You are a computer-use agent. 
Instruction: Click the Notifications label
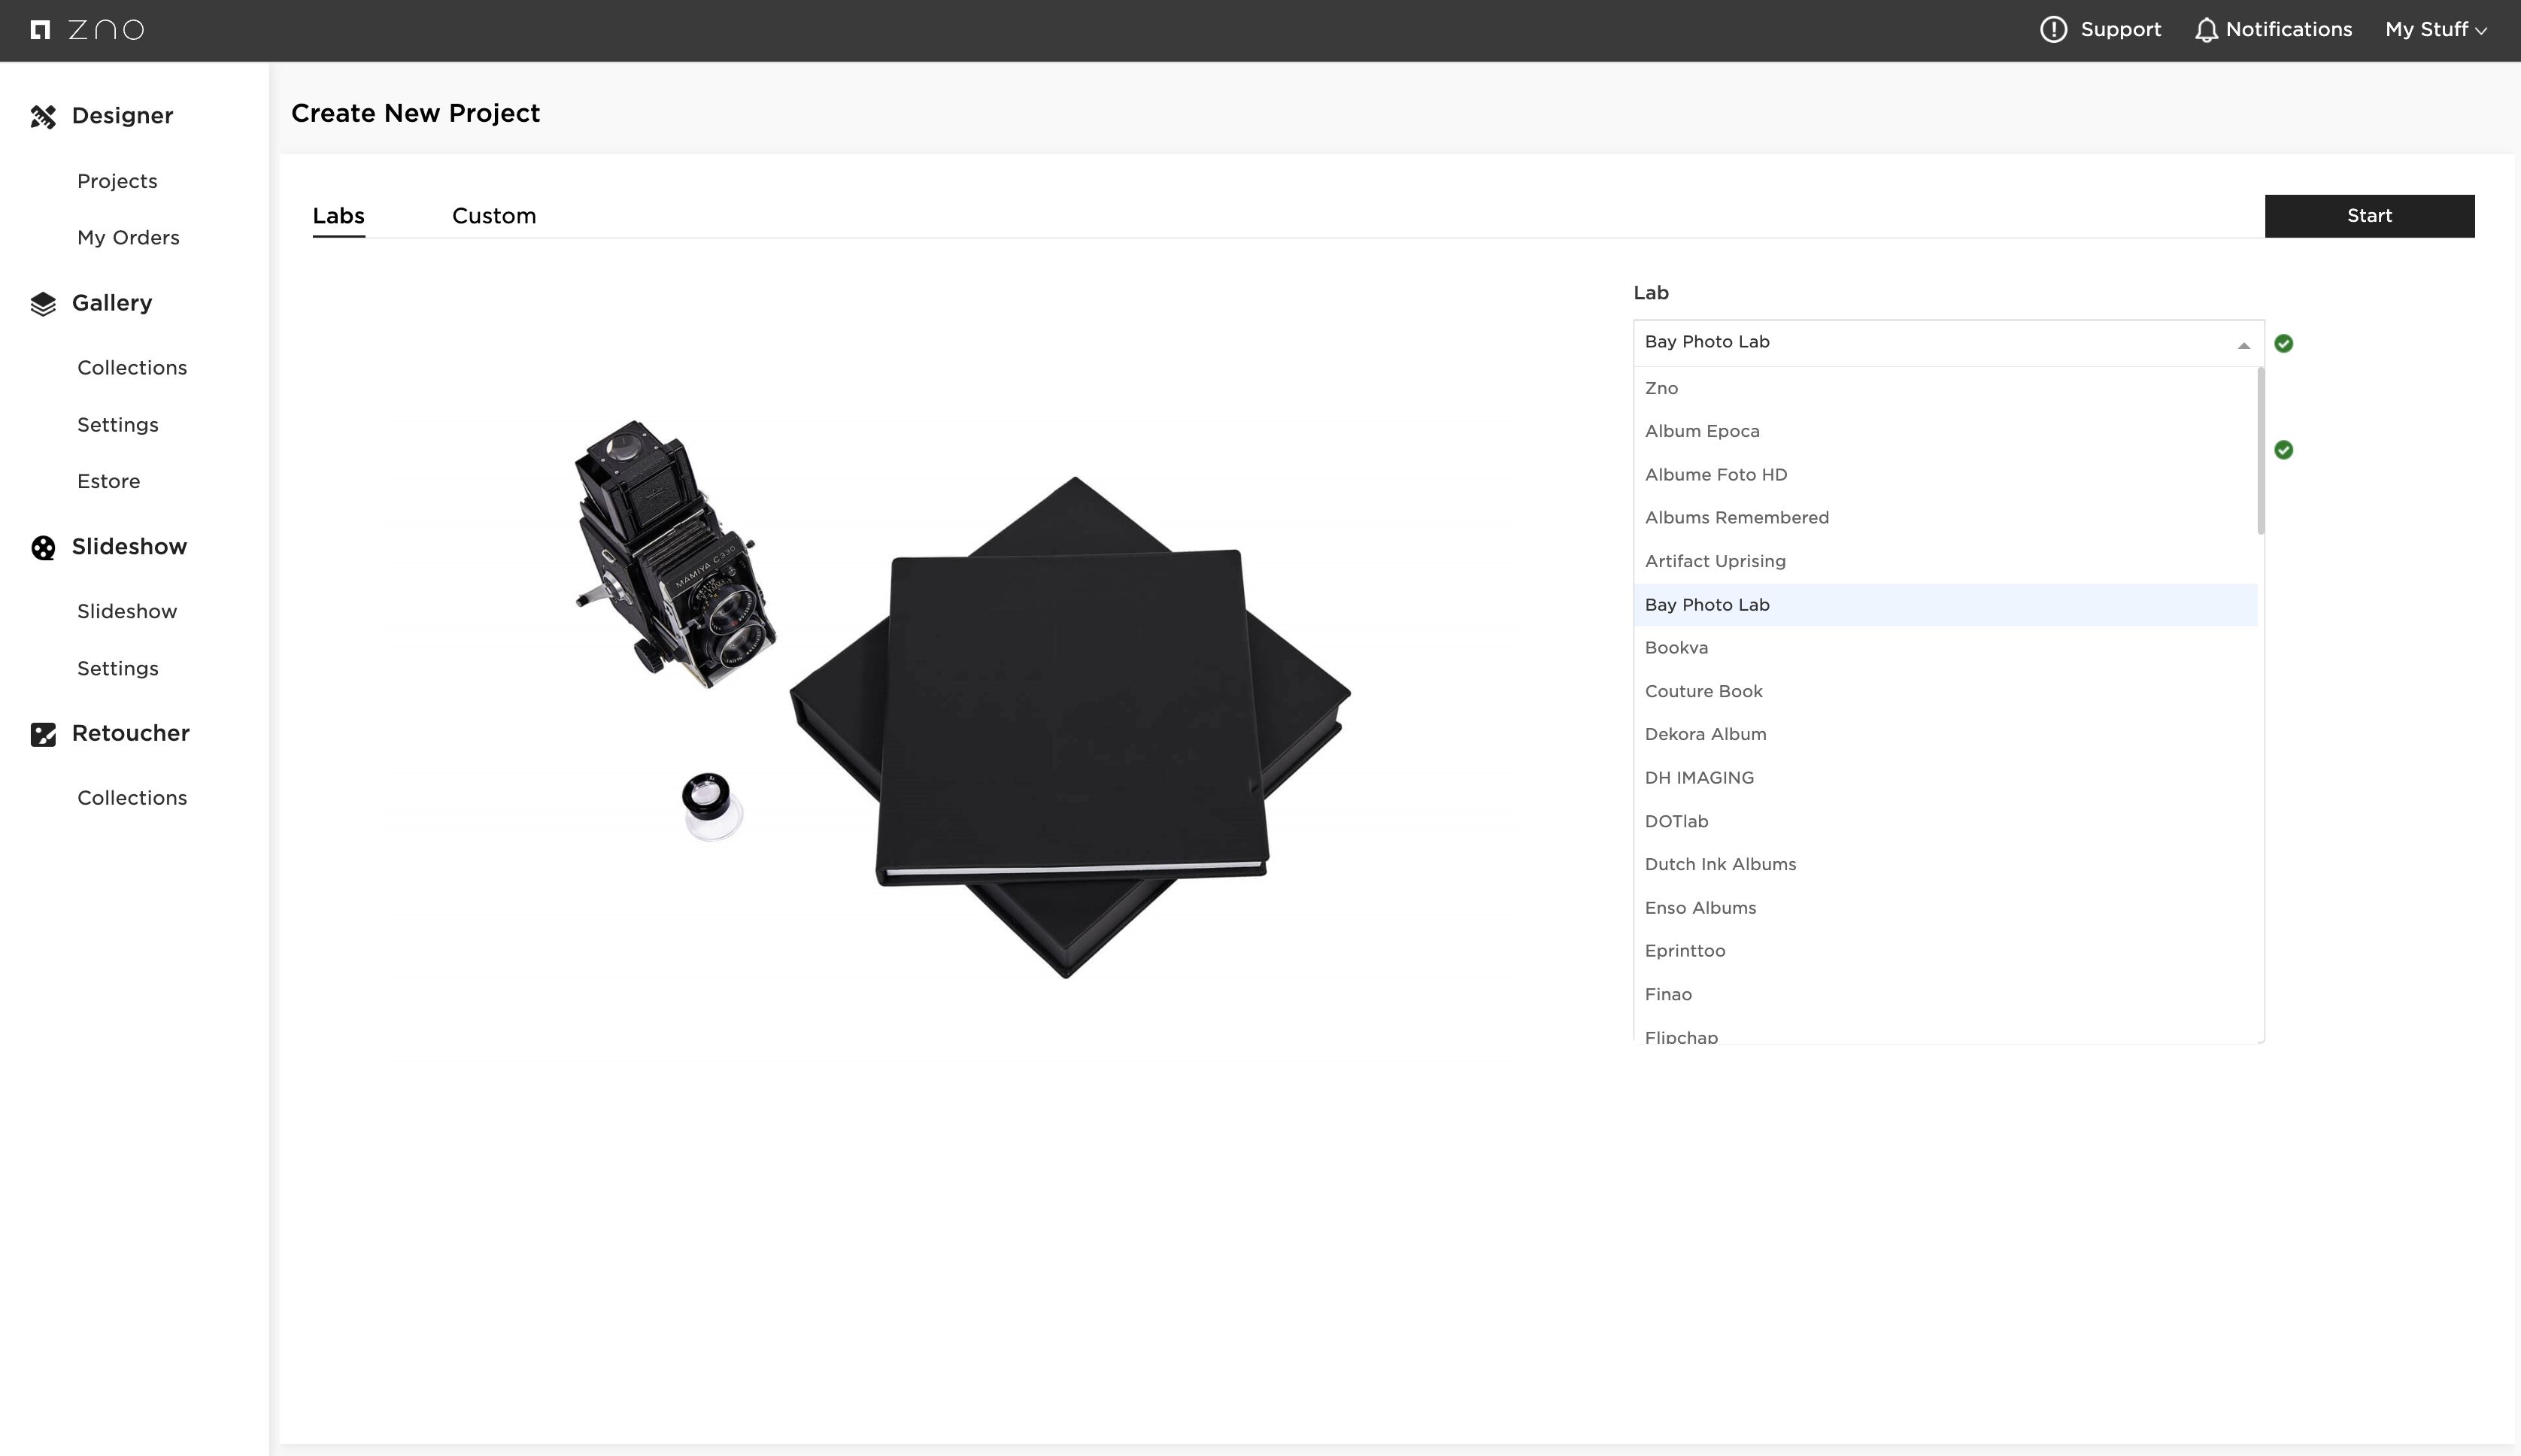[x=2288, y=30]
